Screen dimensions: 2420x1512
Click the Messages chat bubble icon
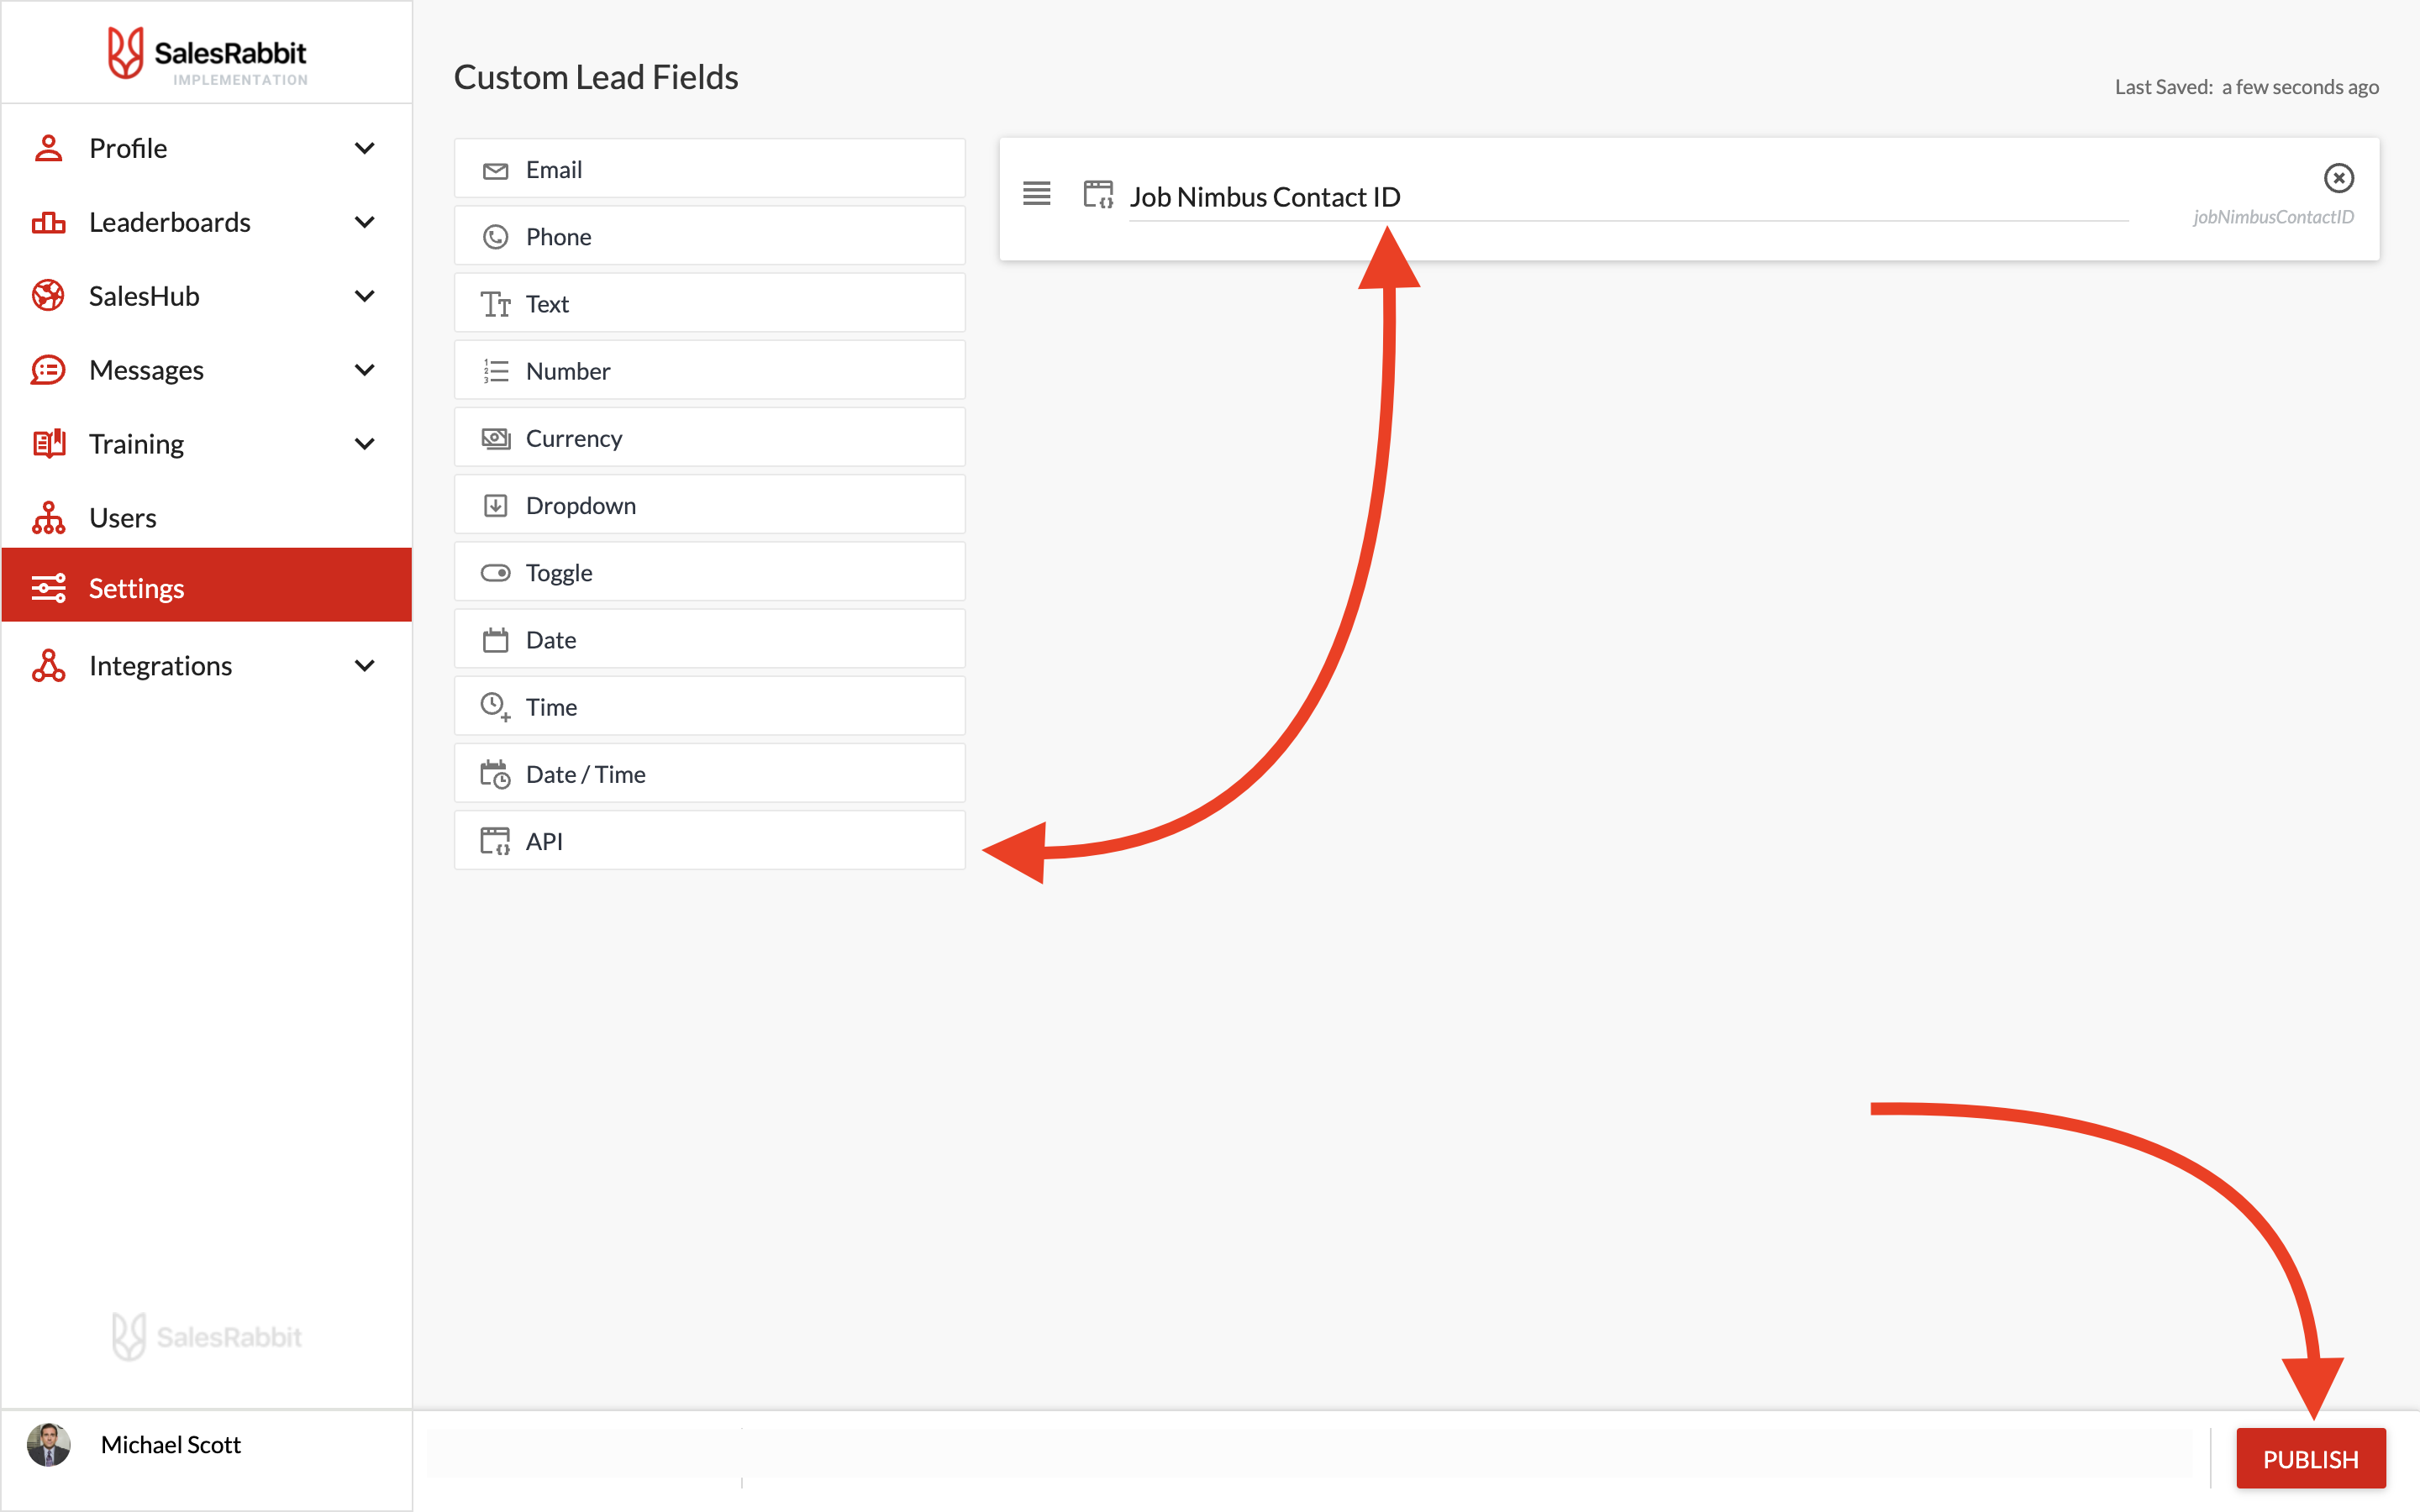click(x=48, y=370)
